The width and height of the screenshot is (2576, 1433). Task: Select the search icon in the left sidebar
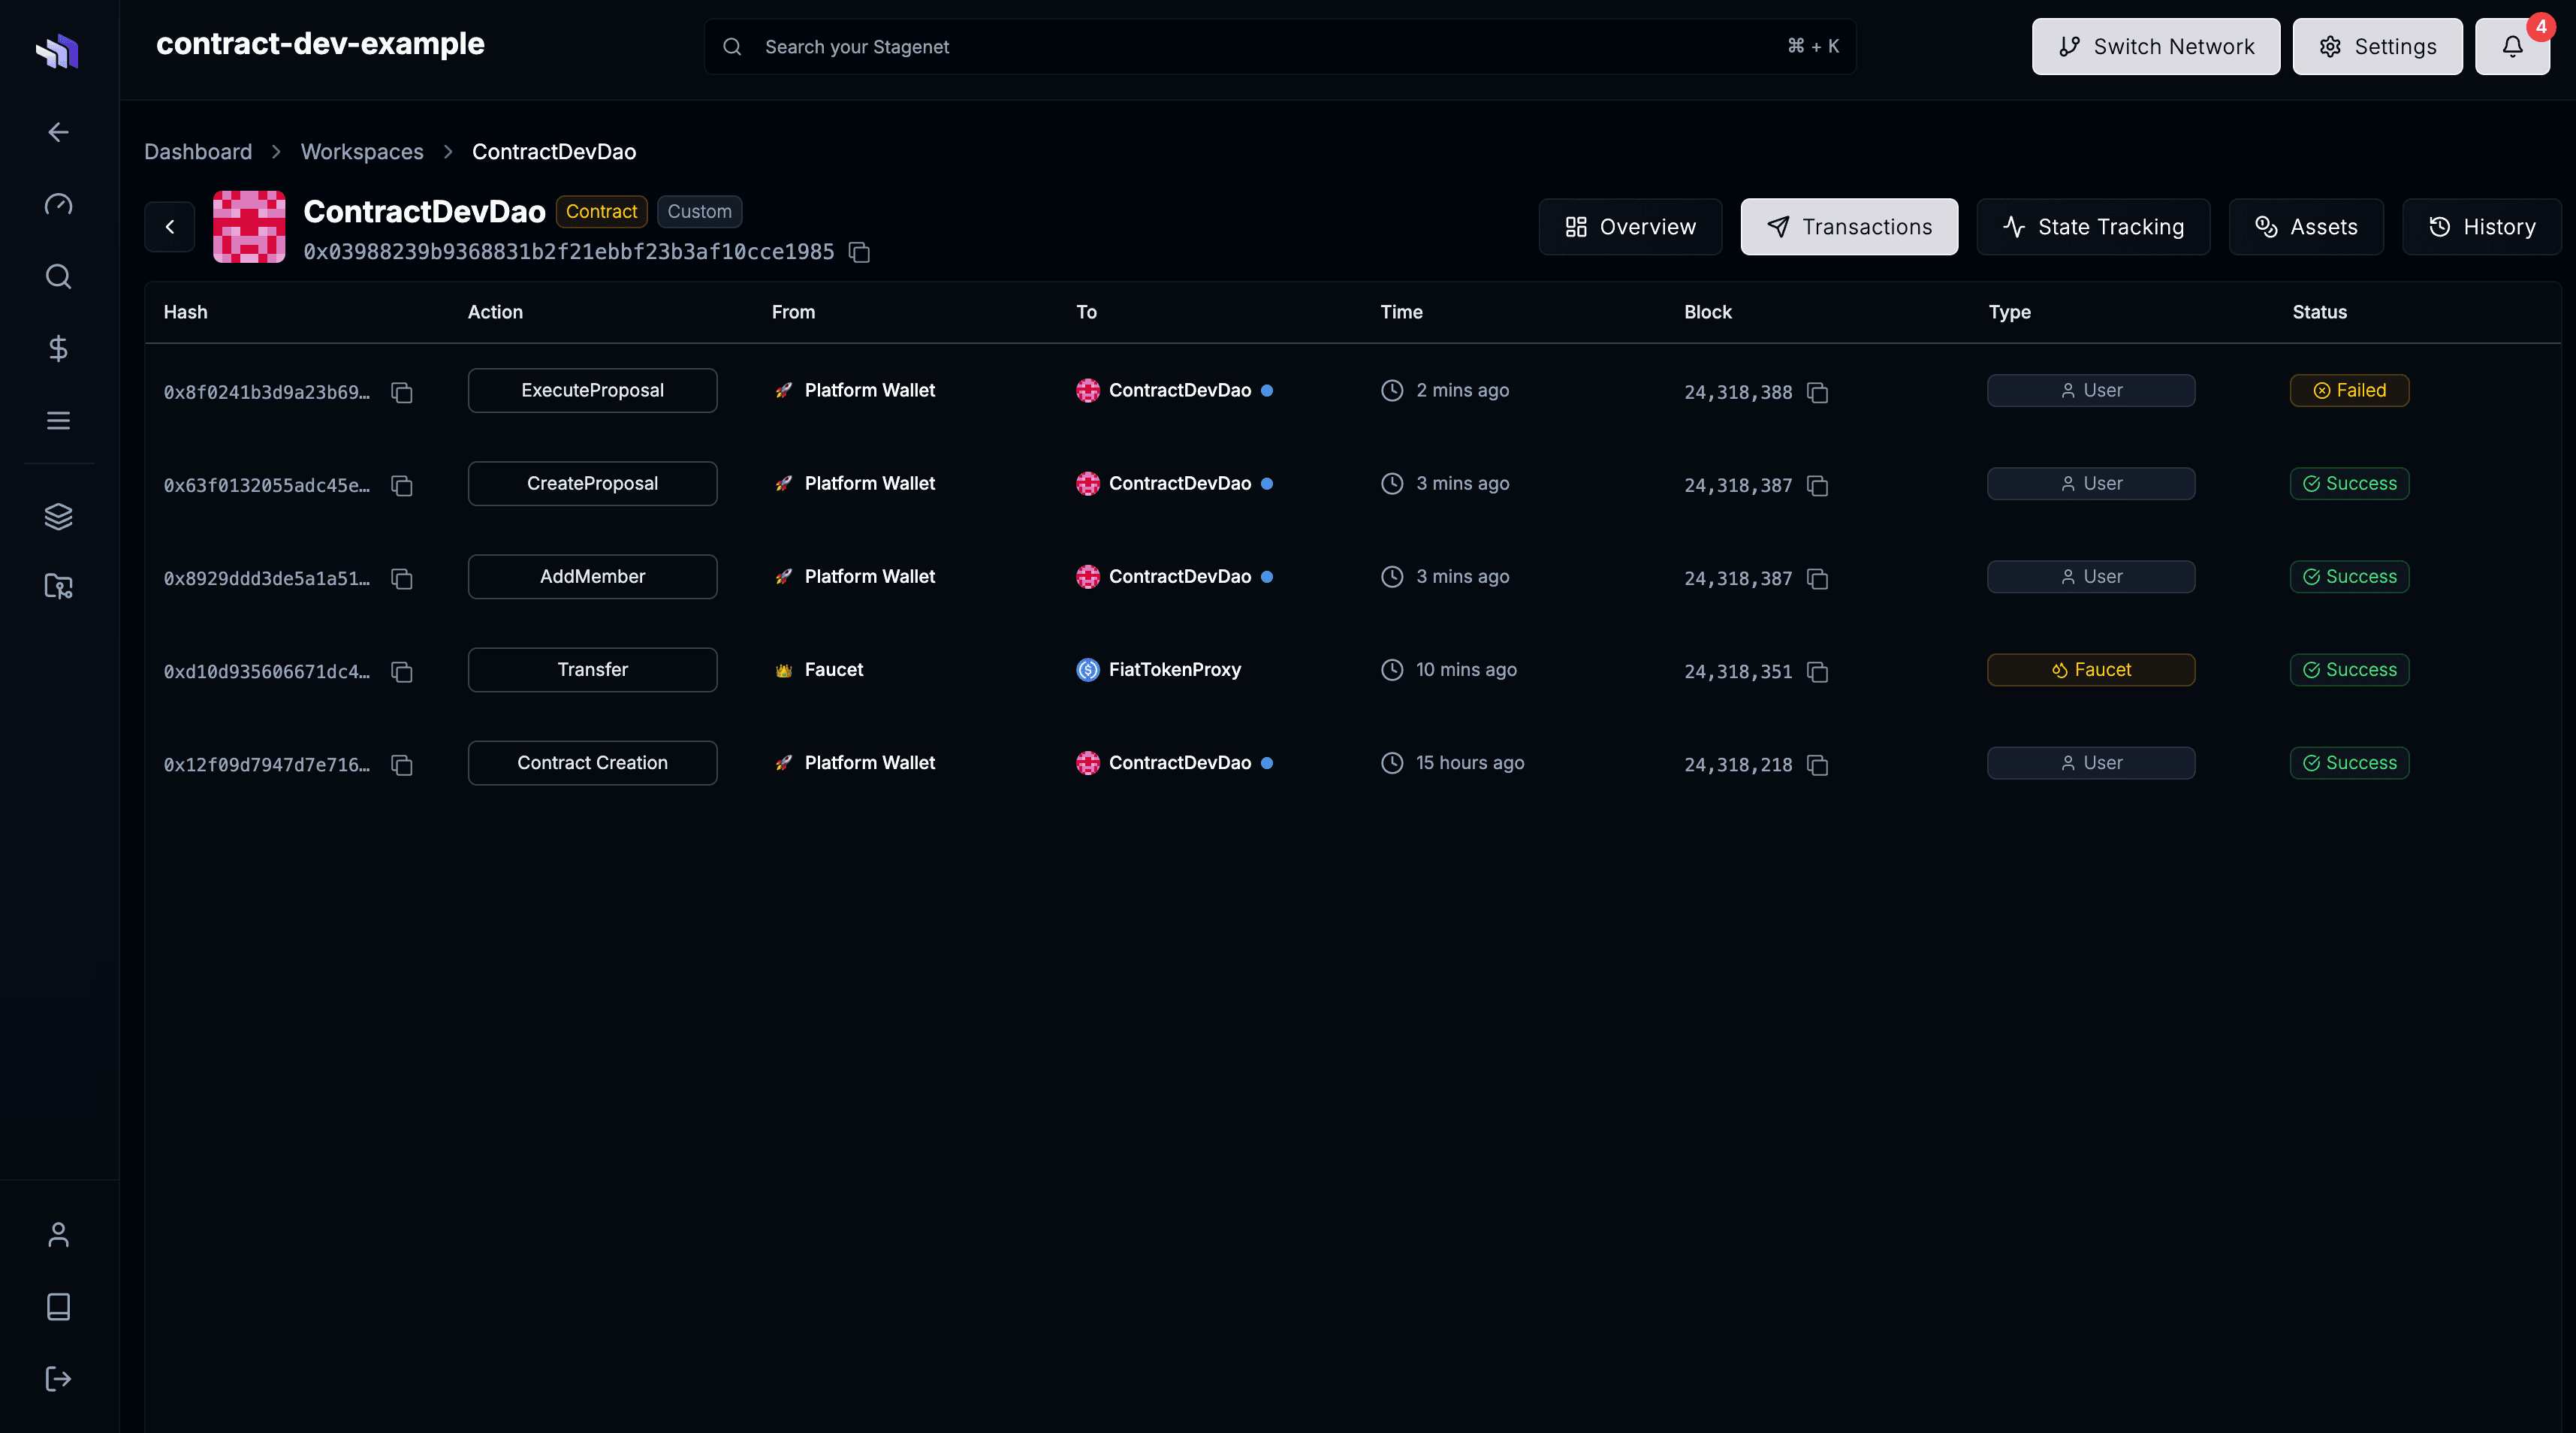click(57, 276)
